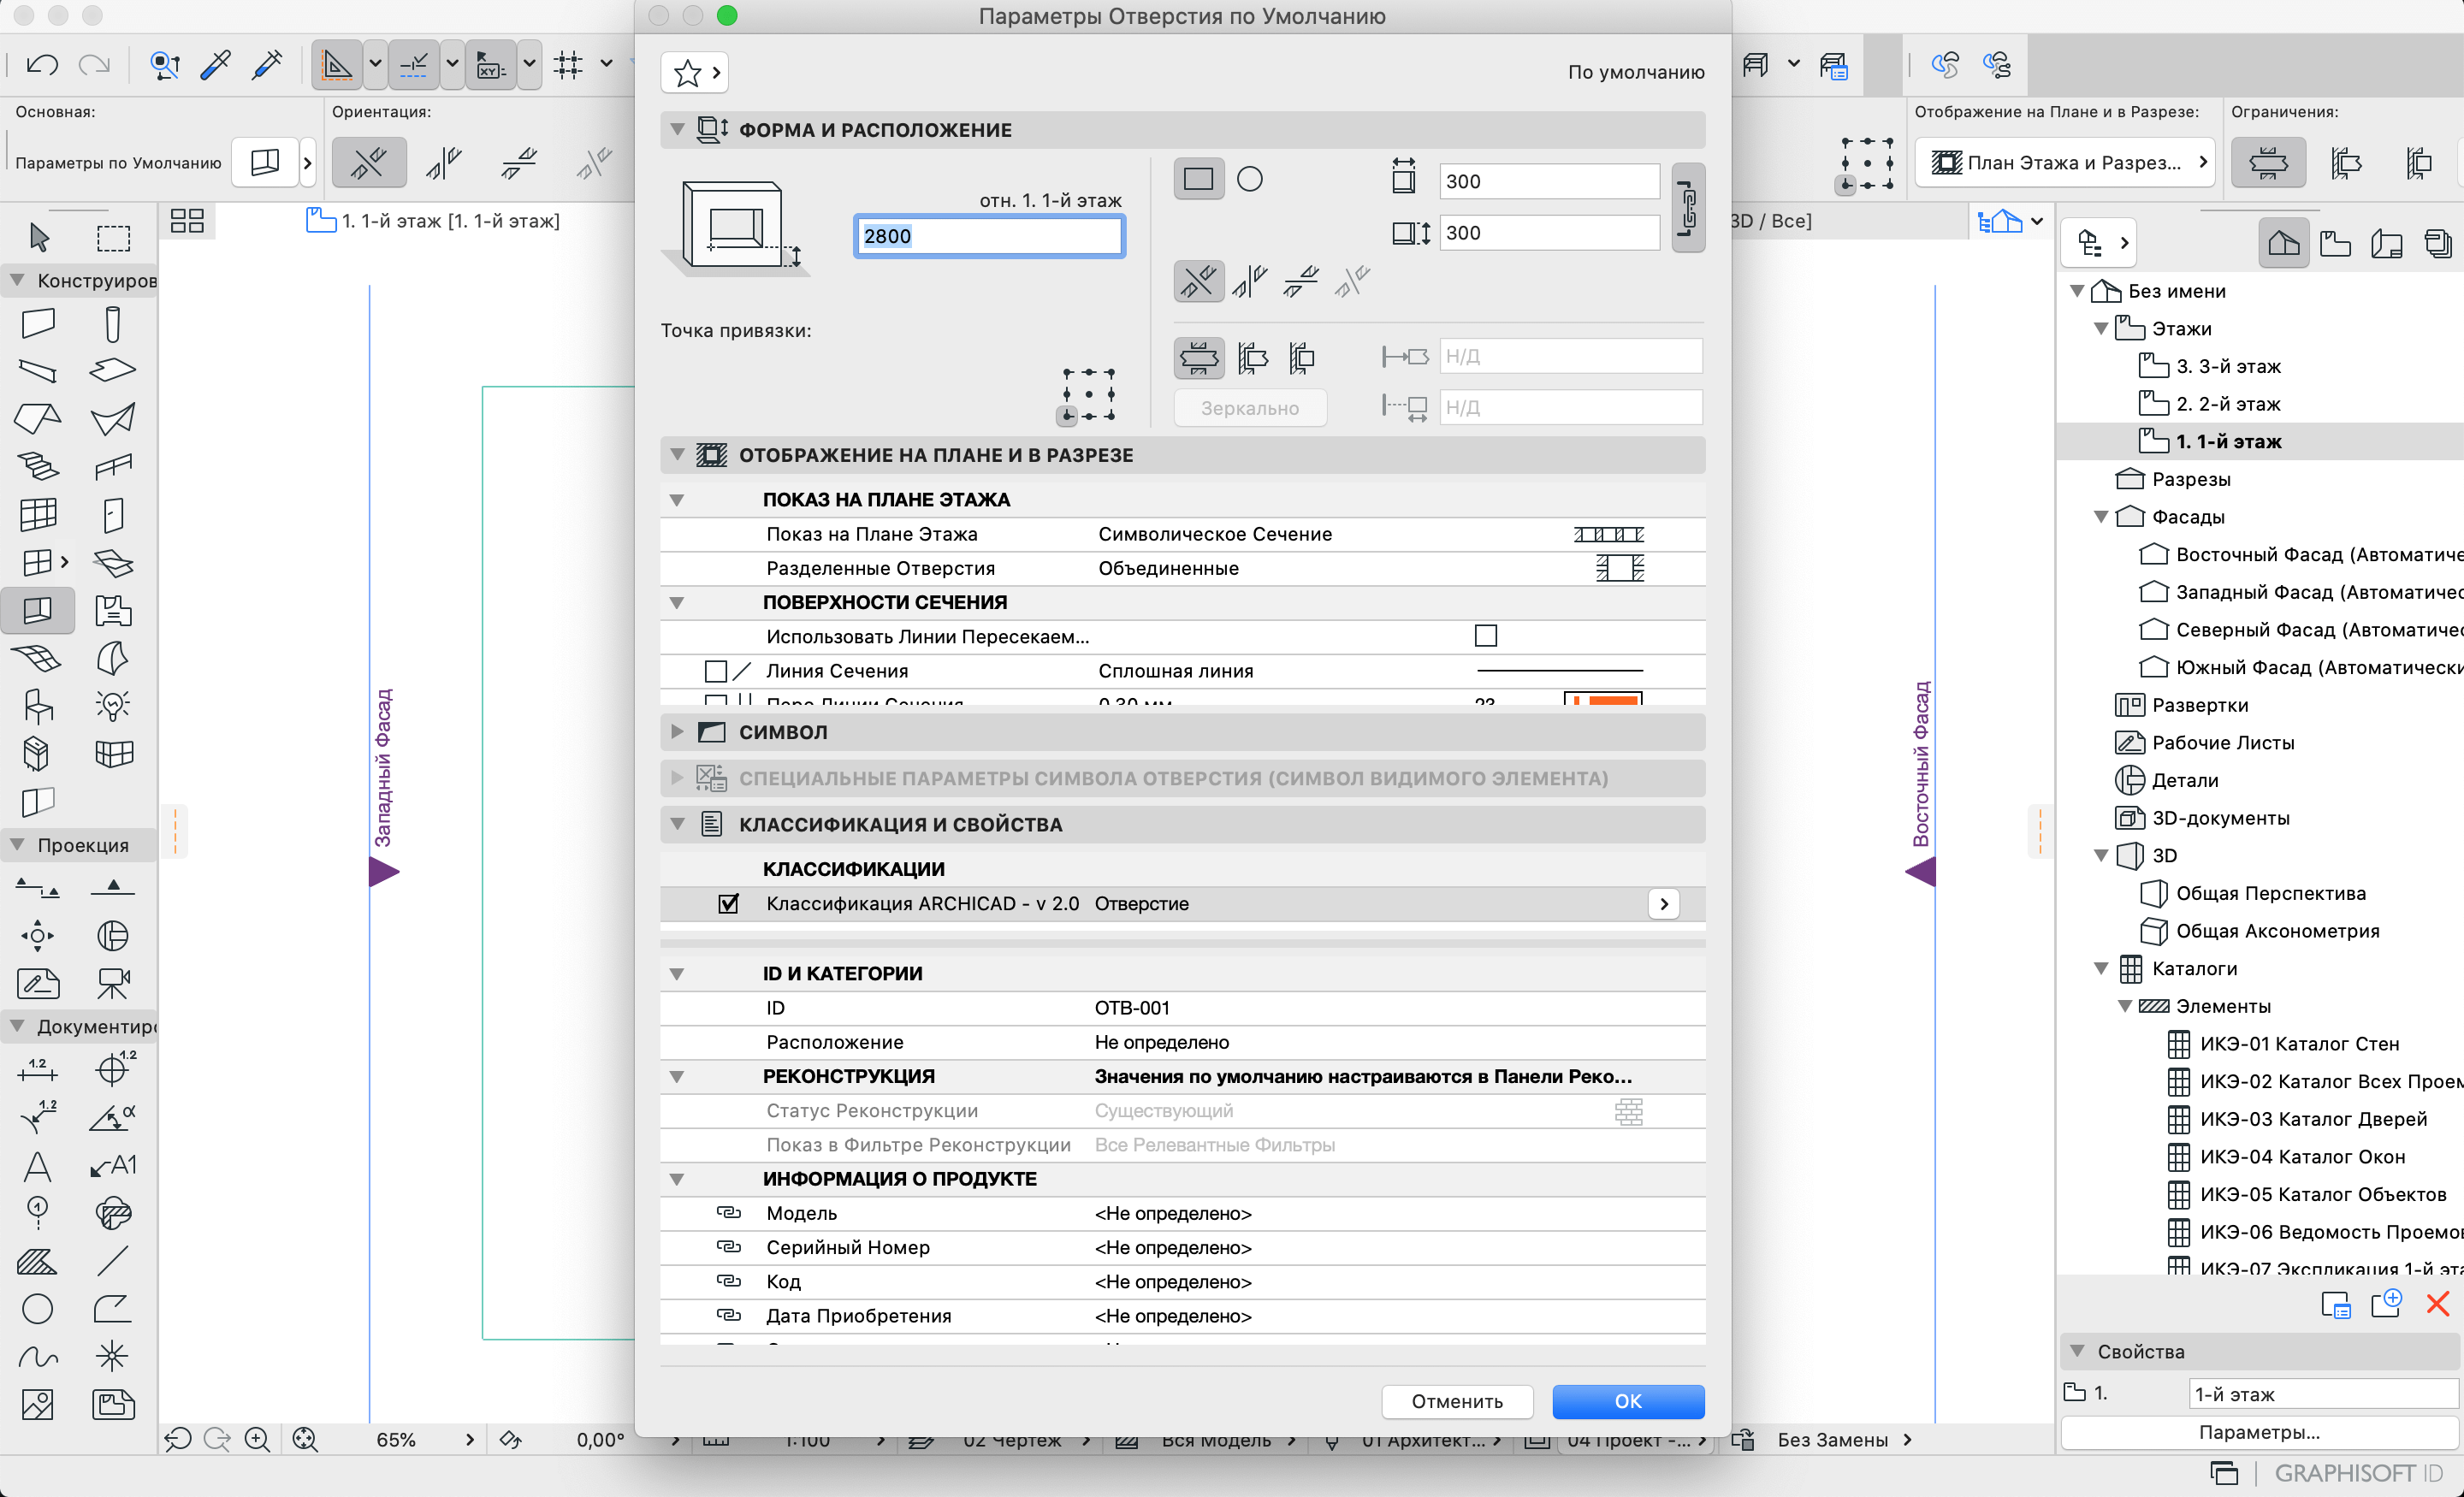
Task: Expand the СИМВОЛ section
Action: [x=677, y=732]
